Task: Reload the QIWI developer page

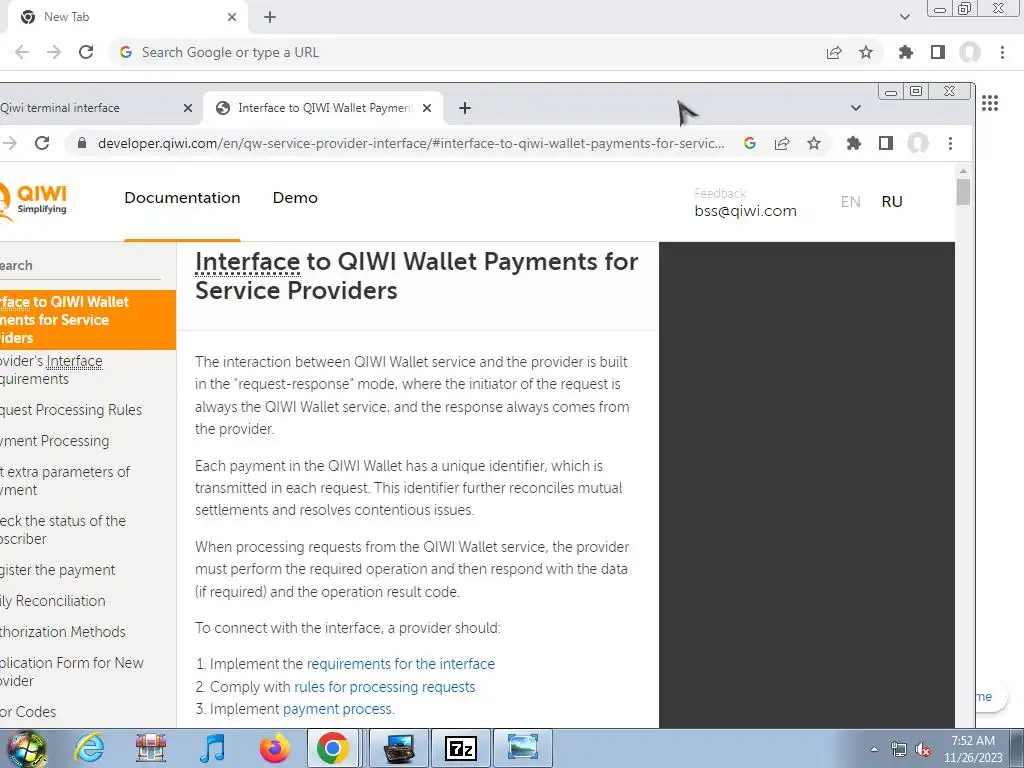Action: tap(42, 143)
